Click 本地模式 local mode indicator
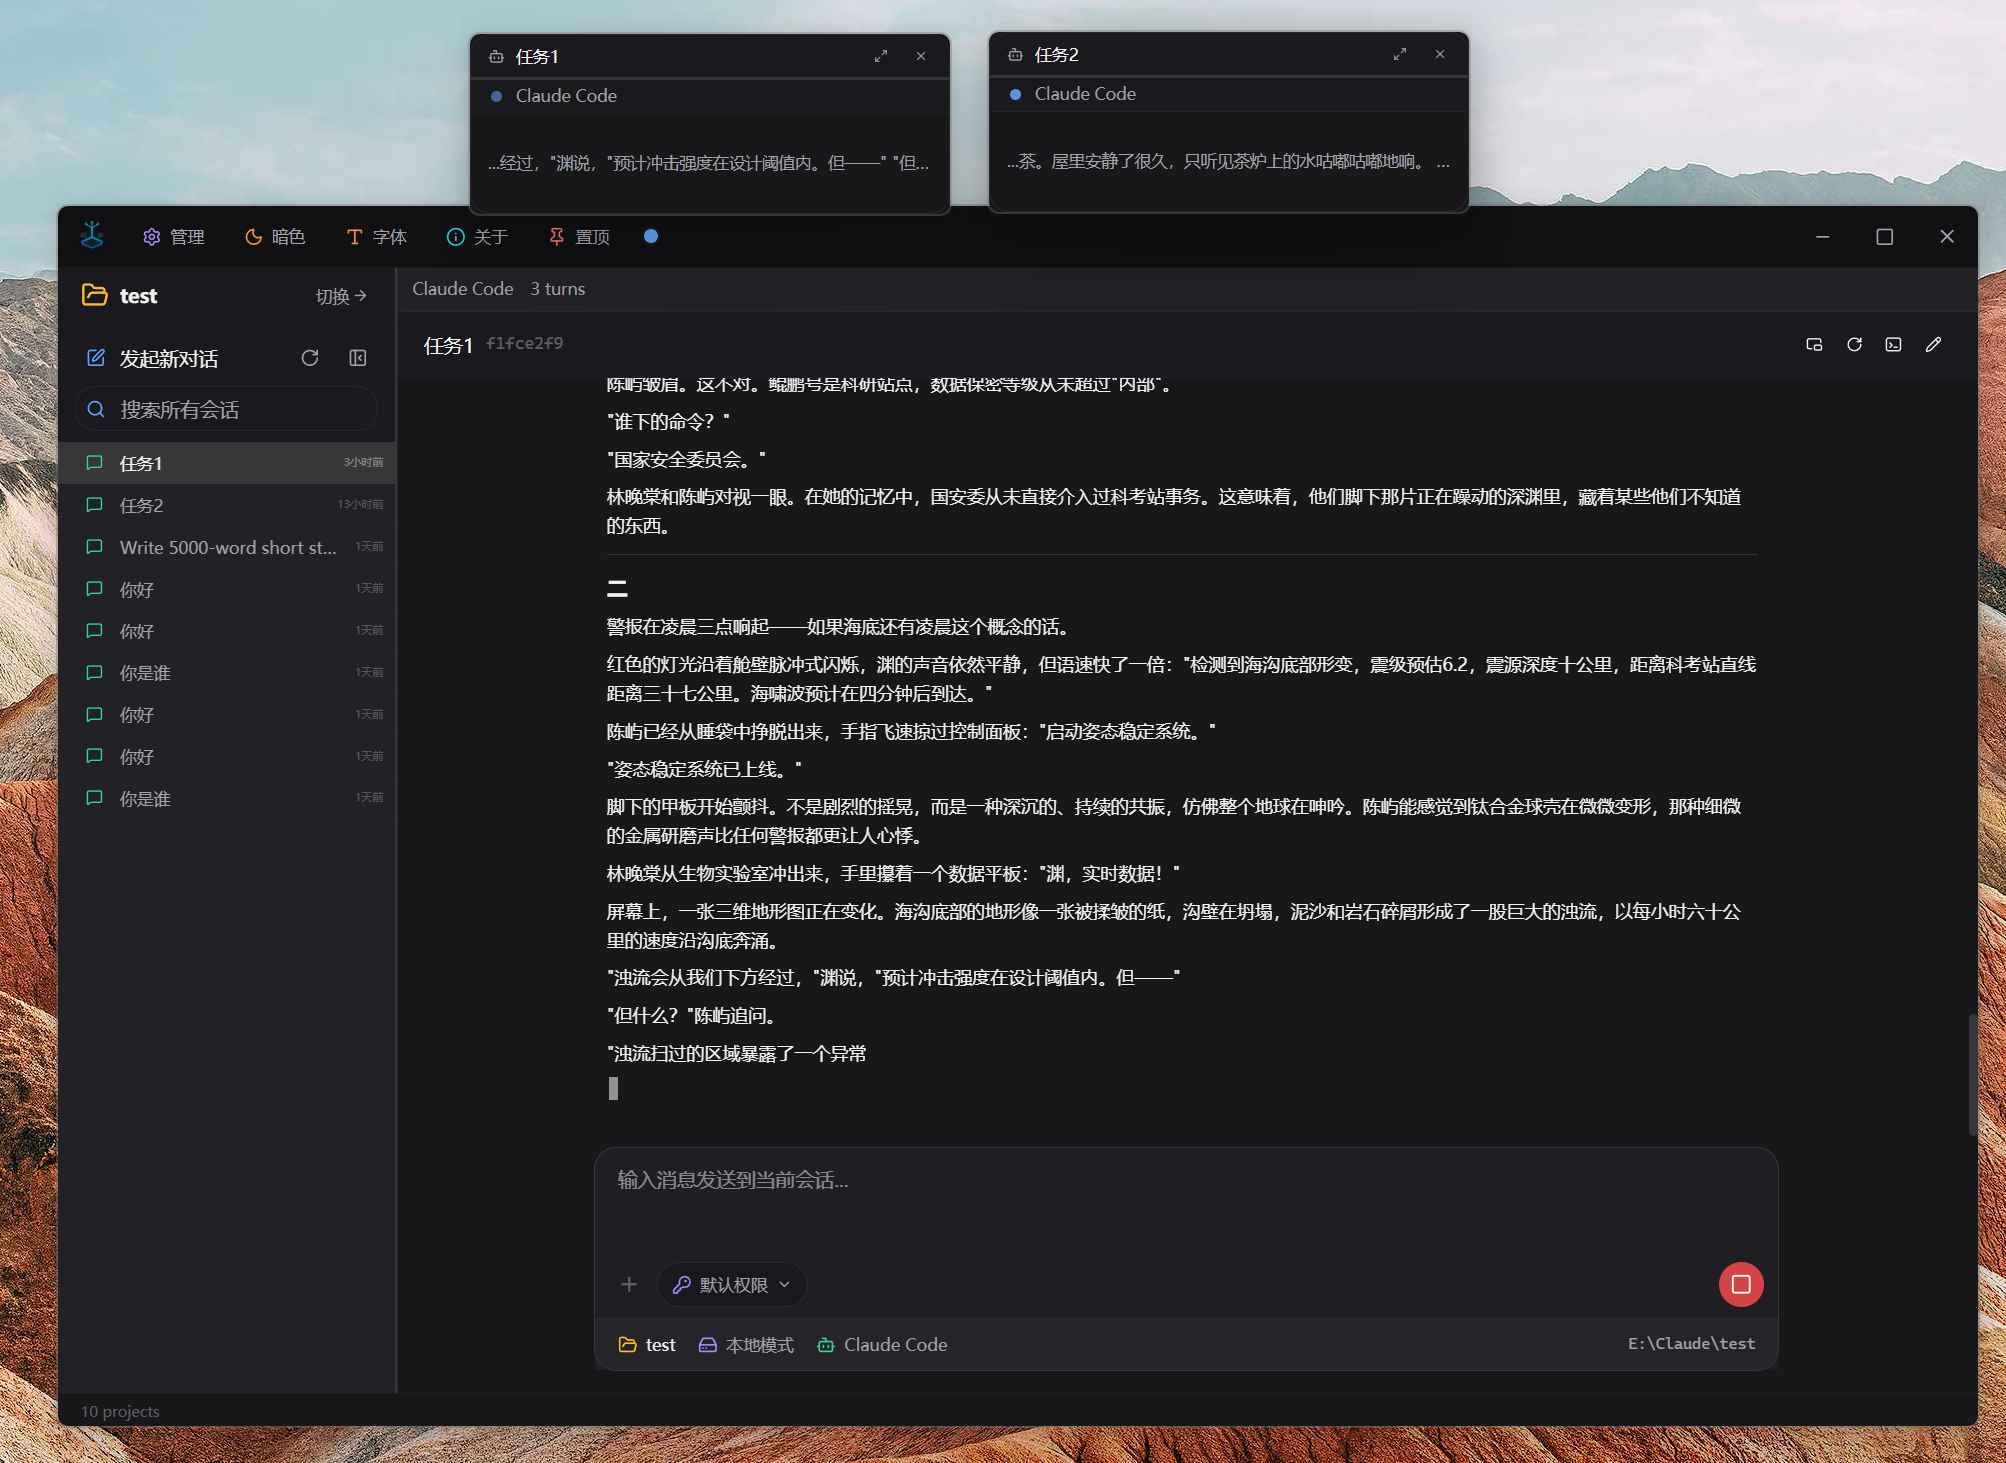Image resolution: width=2006 pixels, height=1463 pixels. coord(746,1345)
